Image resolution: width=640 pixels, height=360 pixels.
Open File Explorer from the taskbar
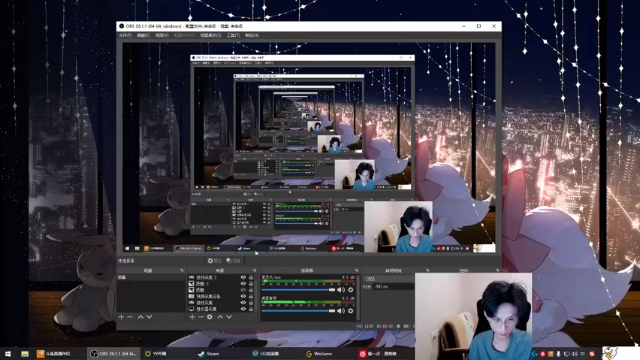[x=25, y=354]
